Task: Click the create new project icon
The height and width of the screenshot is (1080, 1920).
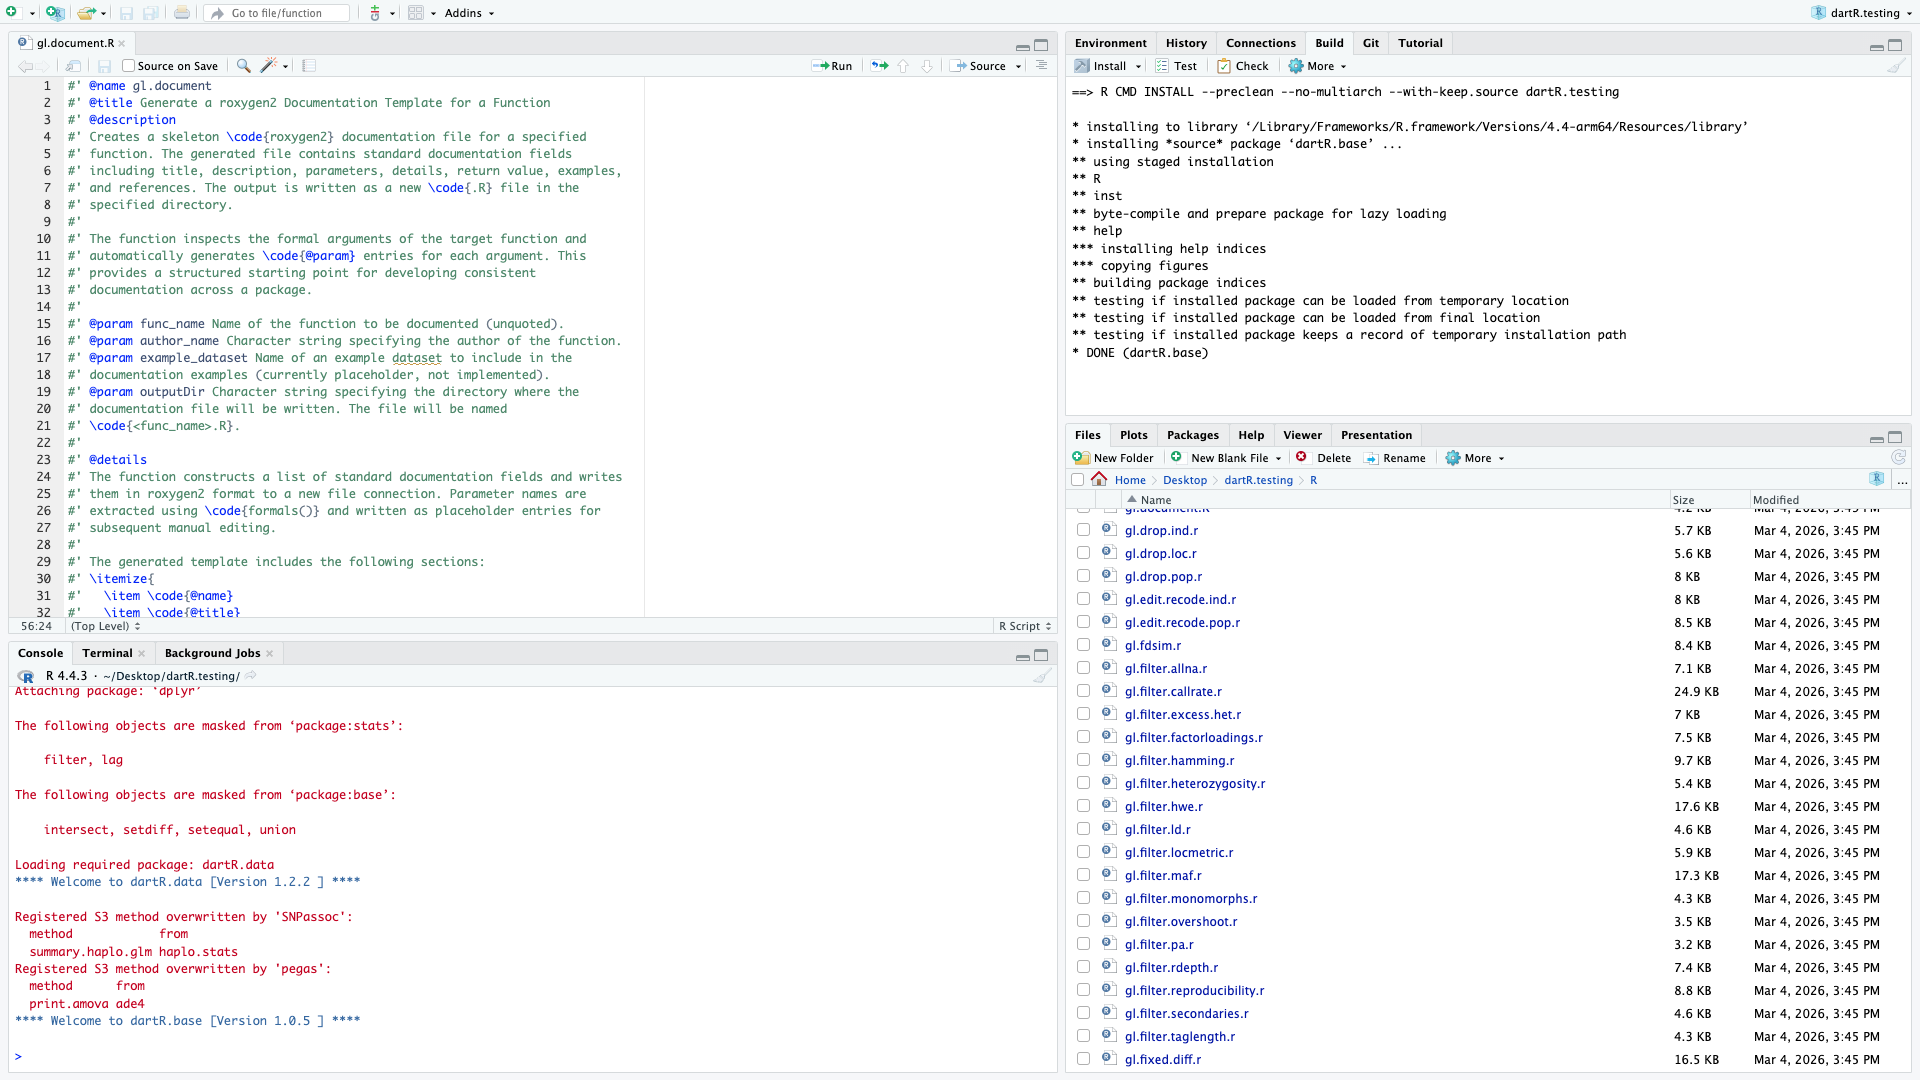Action: (x=55, y=13)
